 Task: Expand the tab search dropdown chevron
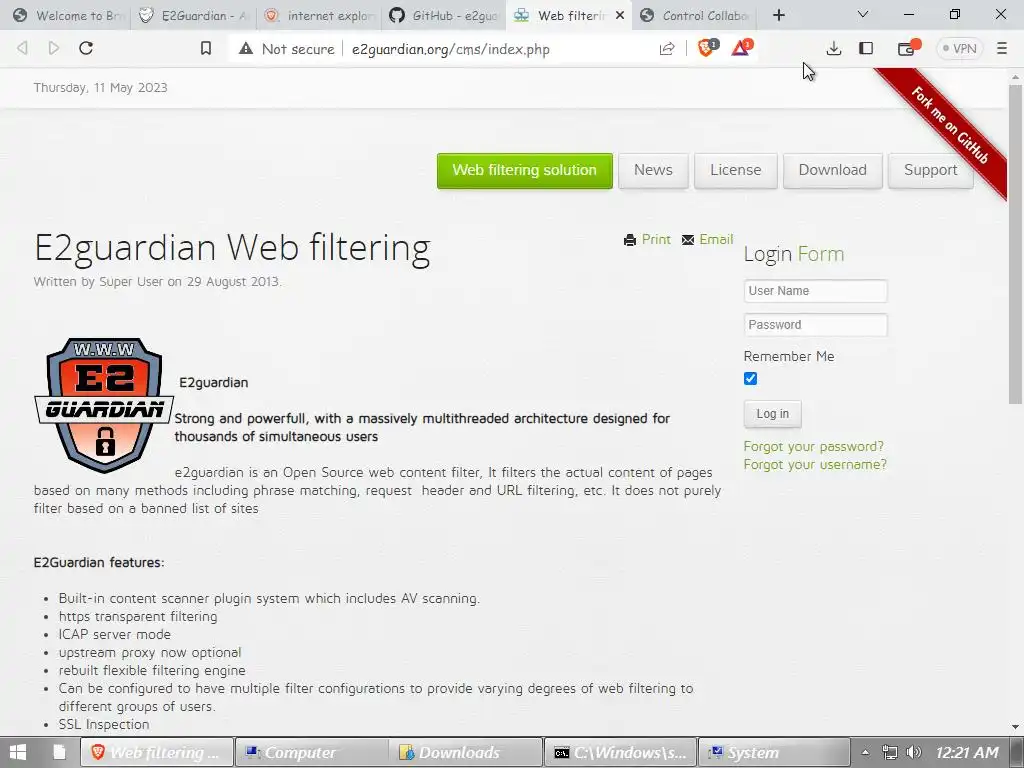tap(863, 14)
